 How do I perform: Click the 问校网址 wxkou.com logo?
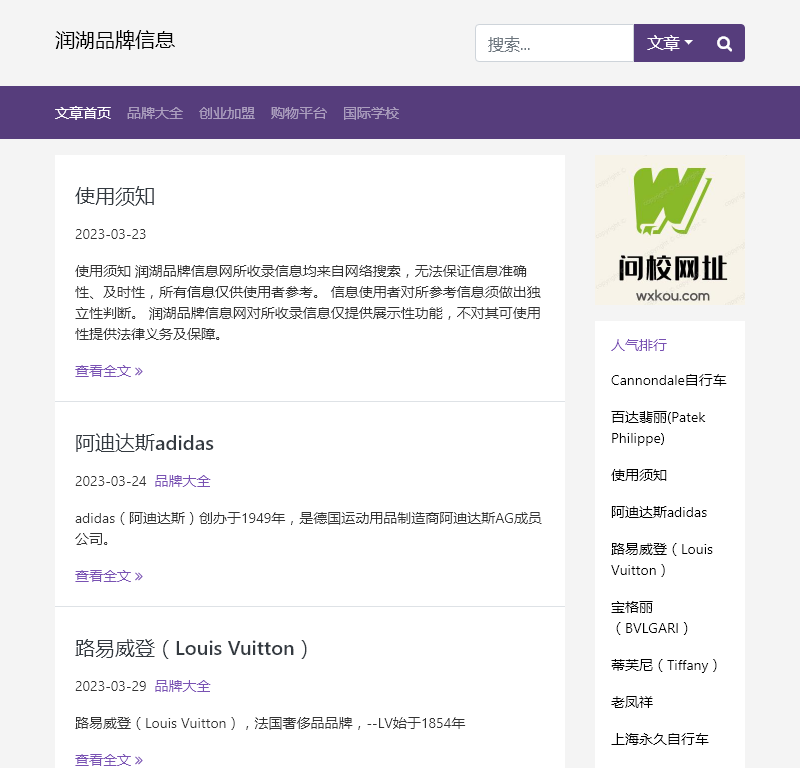click(669, 231)
